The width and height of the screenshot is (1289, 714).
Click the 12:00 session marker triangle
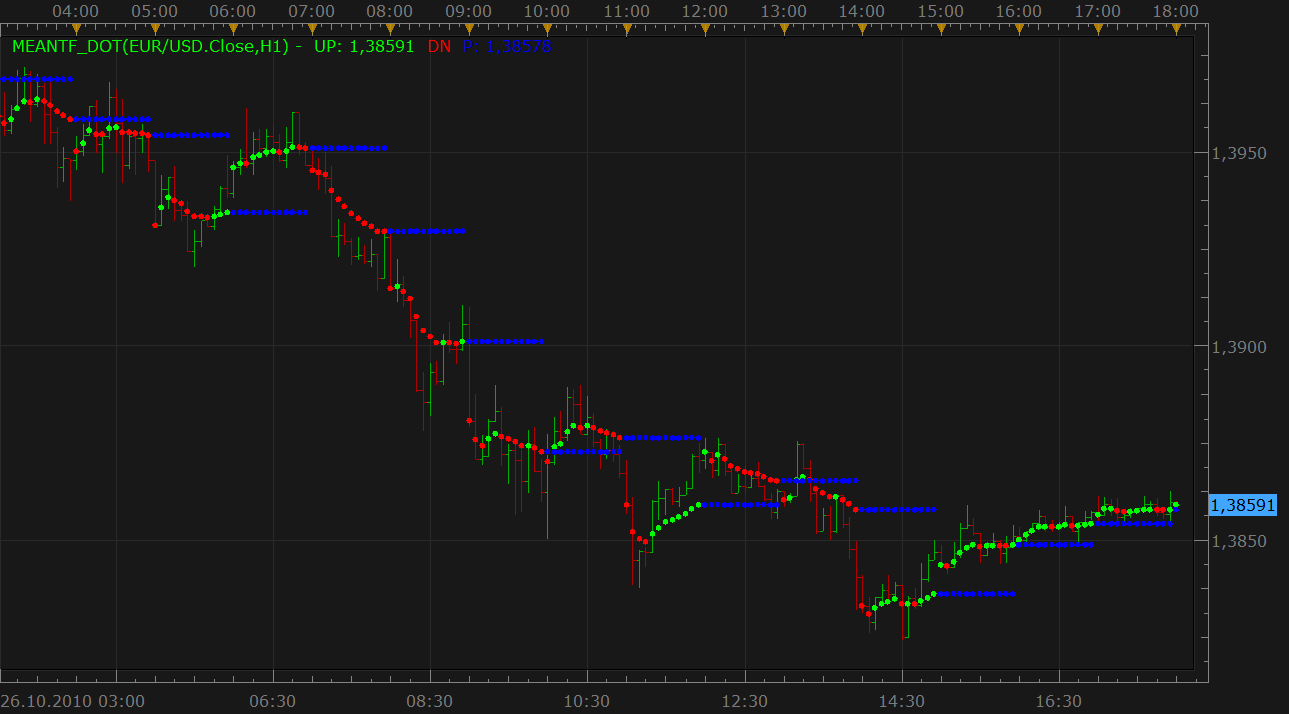pyautogui.click(x=705, y=28)
